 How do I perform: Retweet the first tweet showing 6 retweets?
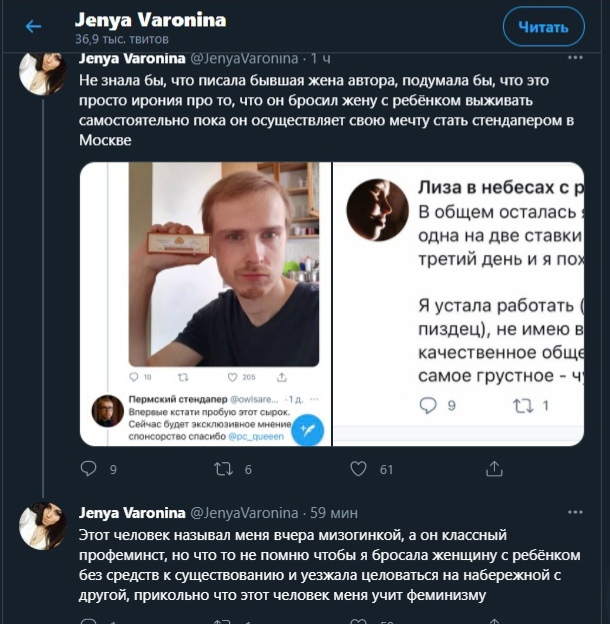click(x=225, y=468)
